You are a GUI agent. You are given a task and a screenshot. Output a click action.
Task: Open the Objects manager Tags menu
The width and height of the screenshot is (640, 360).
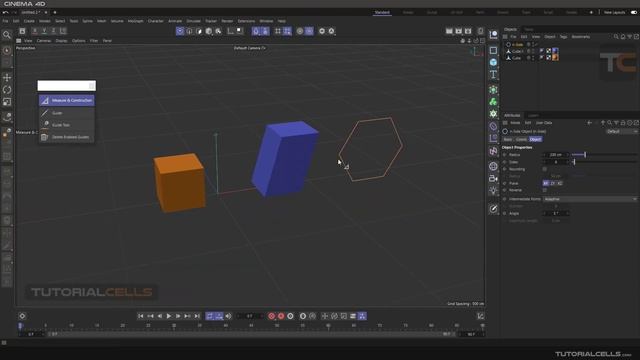click(x=563, y=37)
